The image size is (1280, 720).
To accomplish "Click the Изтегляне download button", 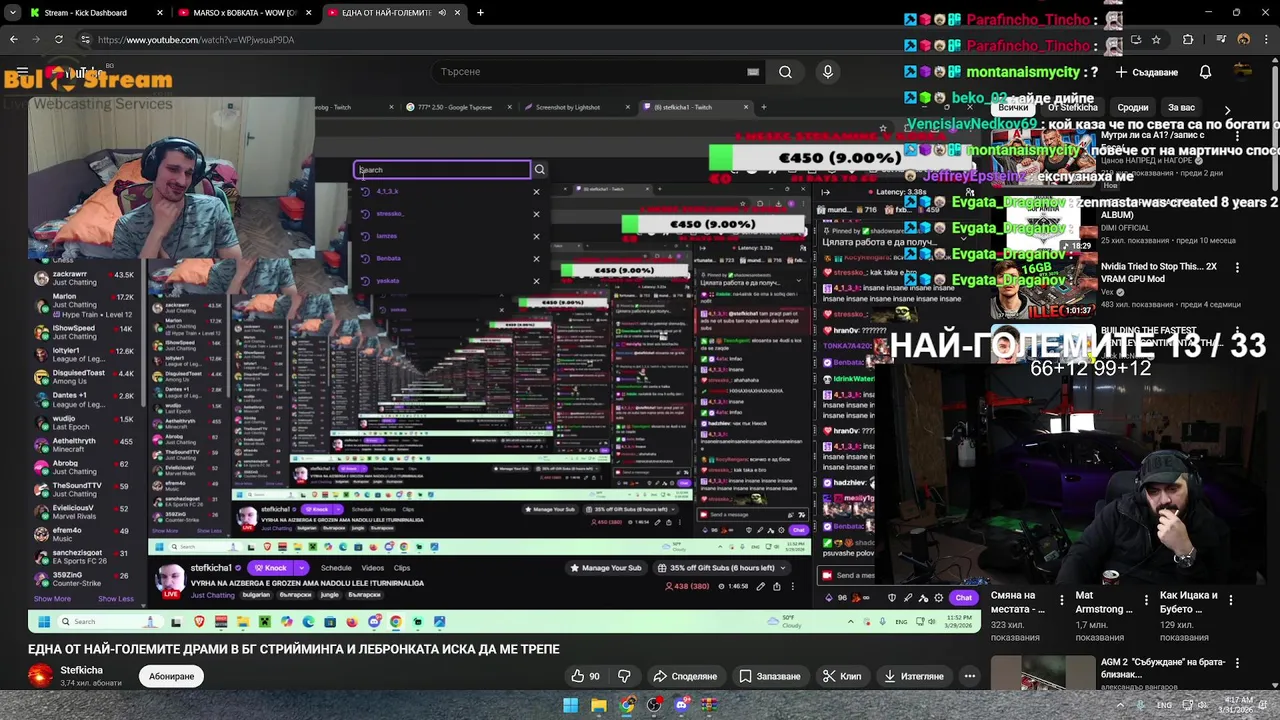I will [x=914, y=676].
